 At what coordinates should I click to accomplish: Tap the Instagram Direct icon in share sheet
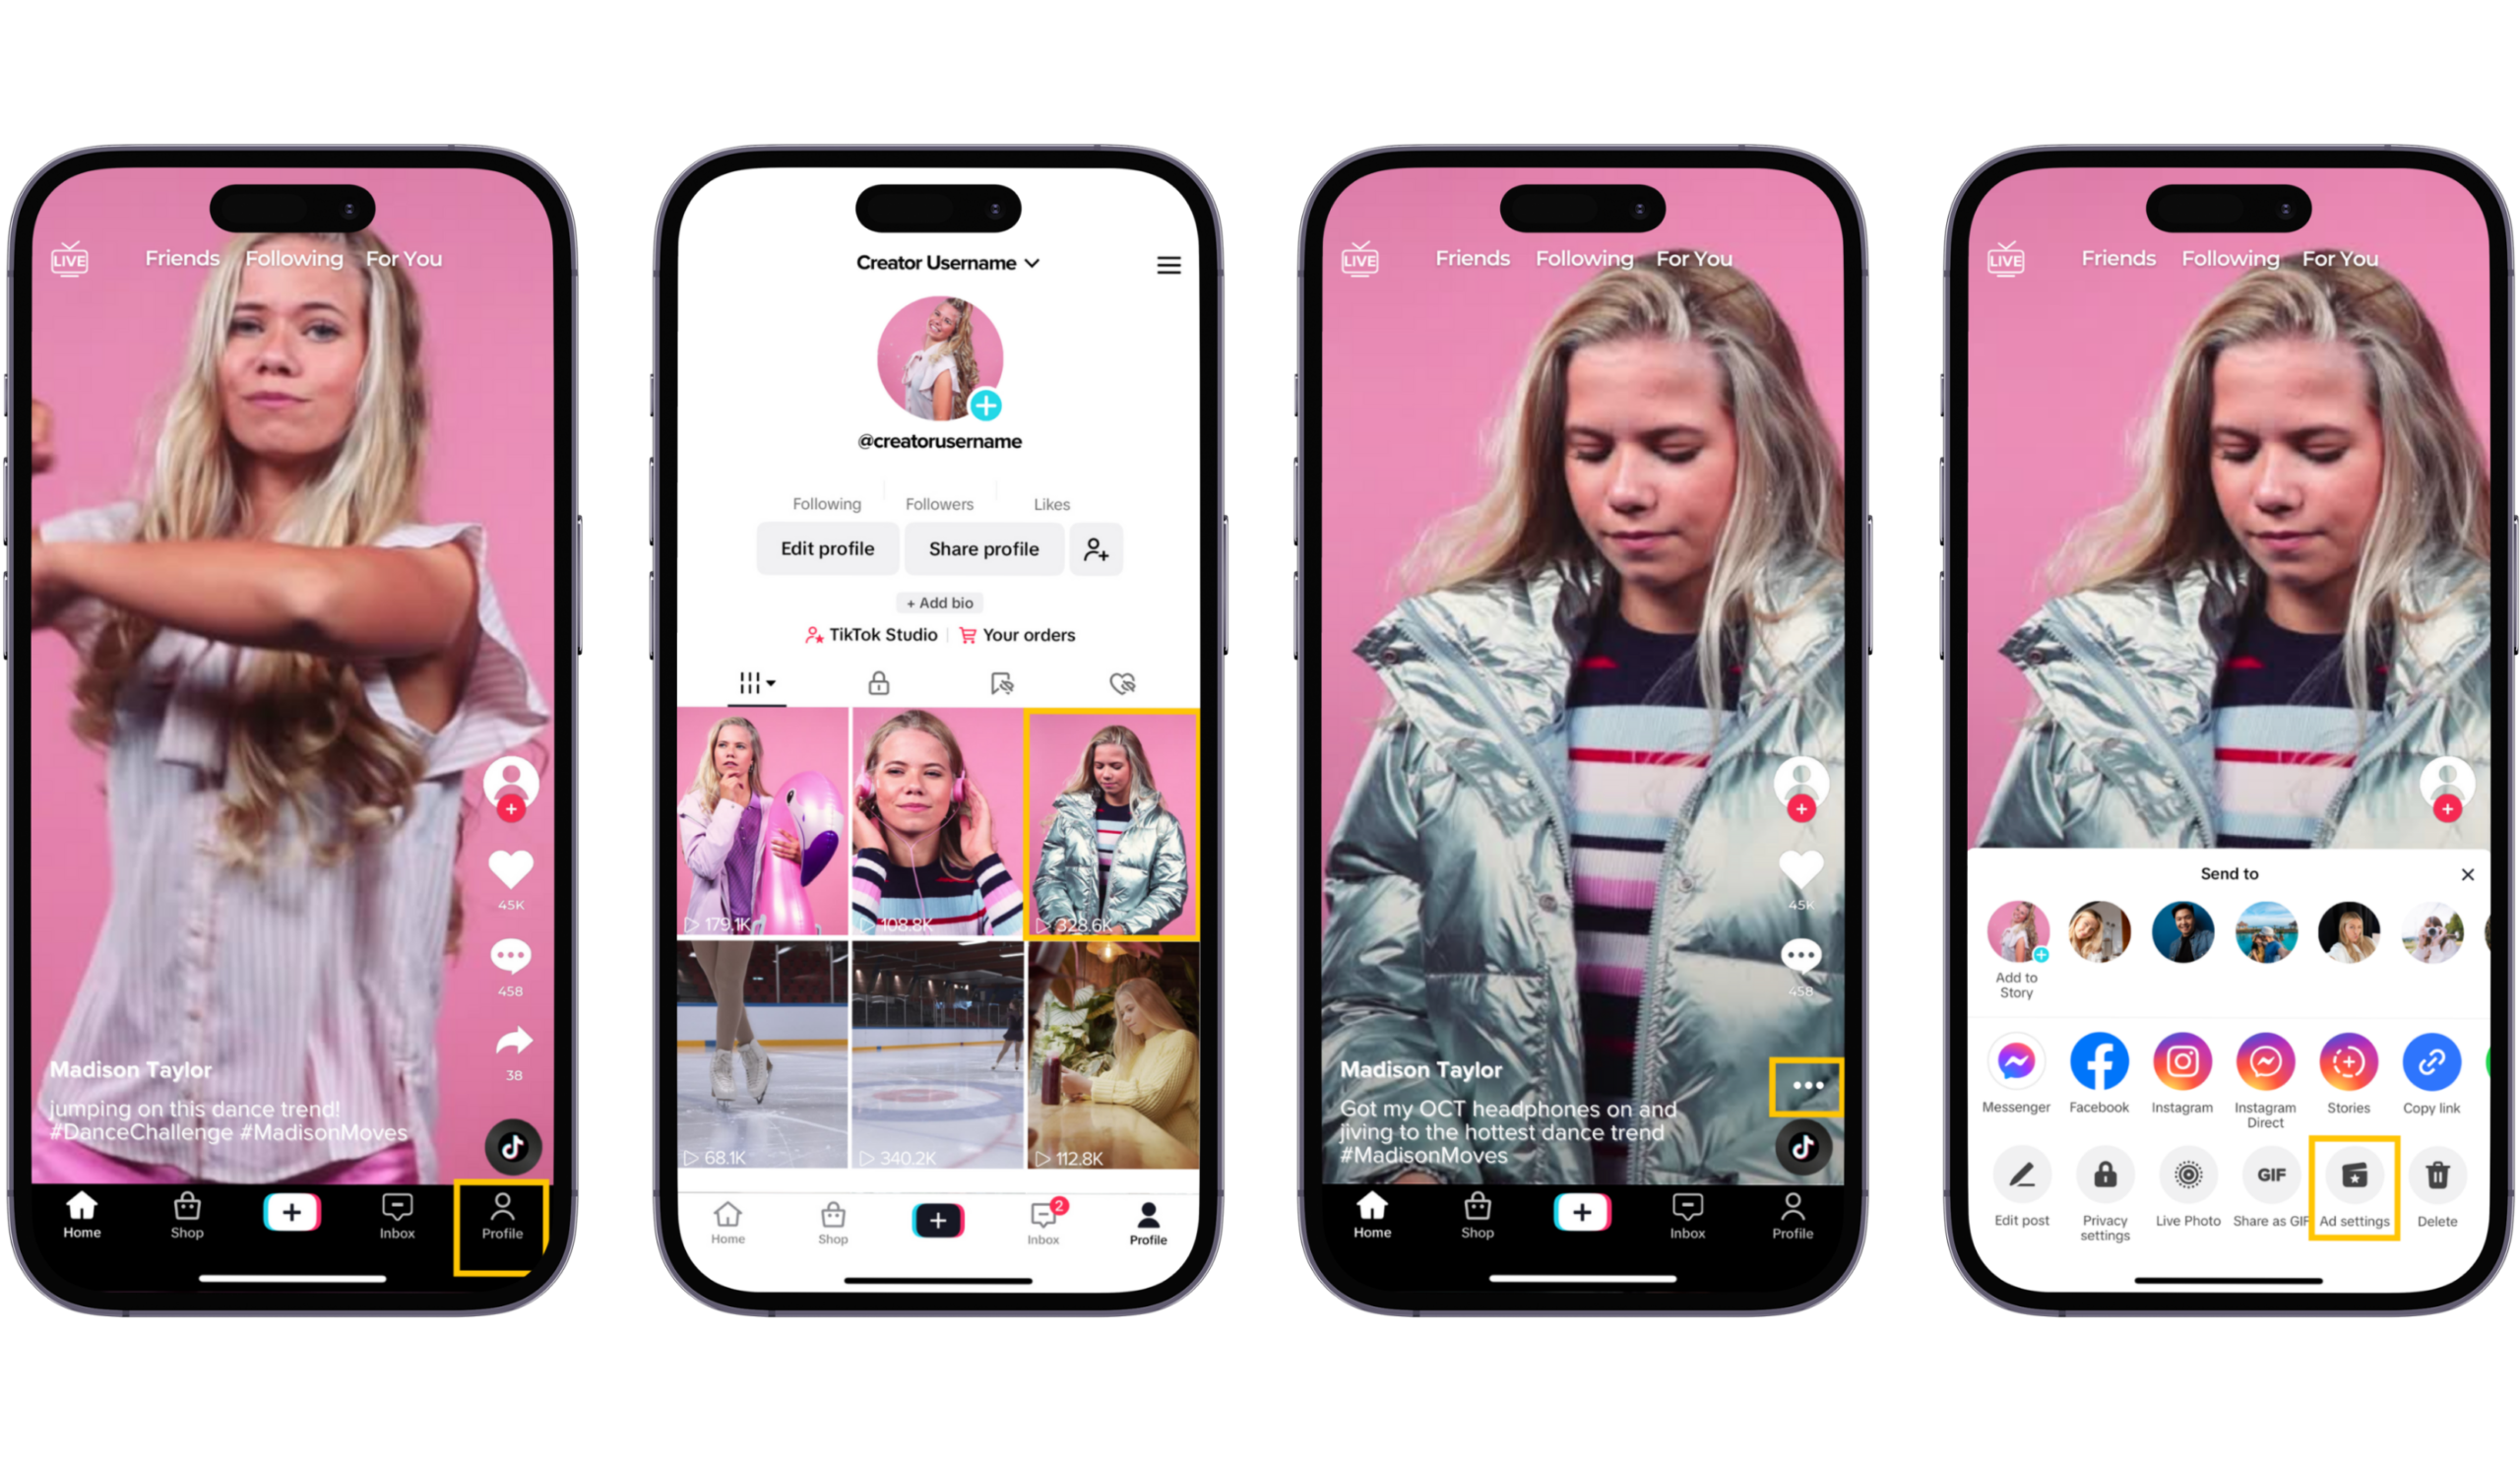(x=2266, y=1062)
